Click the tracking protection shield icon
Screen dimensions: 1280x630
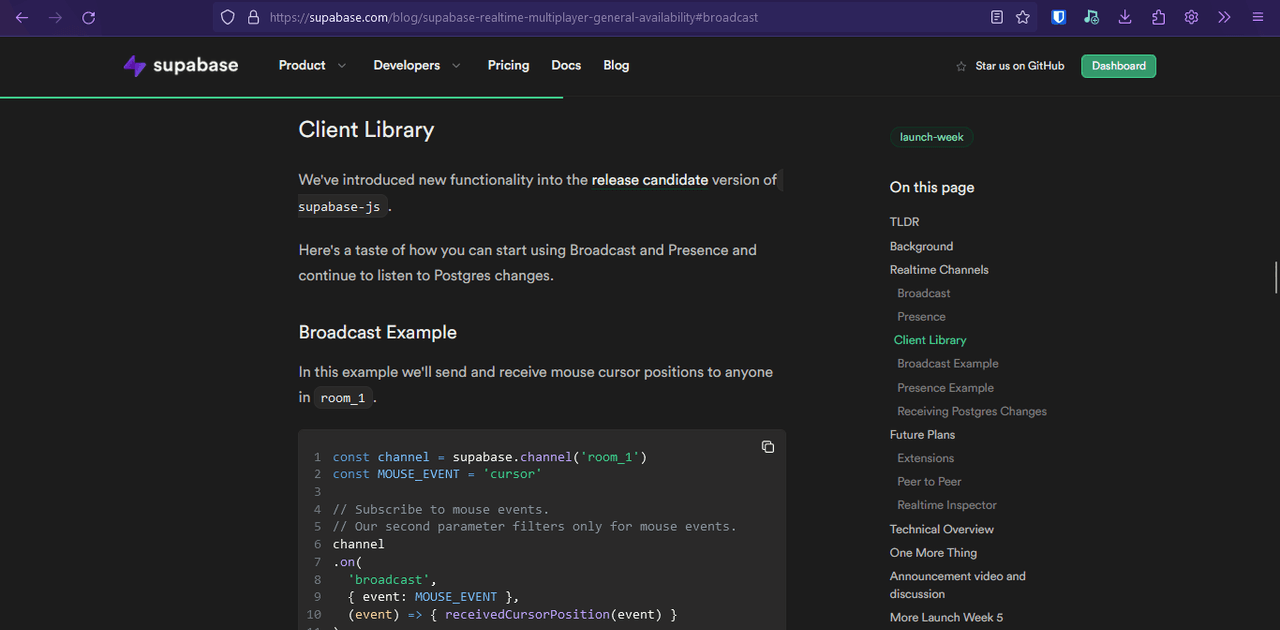click(x=228, y=17)
